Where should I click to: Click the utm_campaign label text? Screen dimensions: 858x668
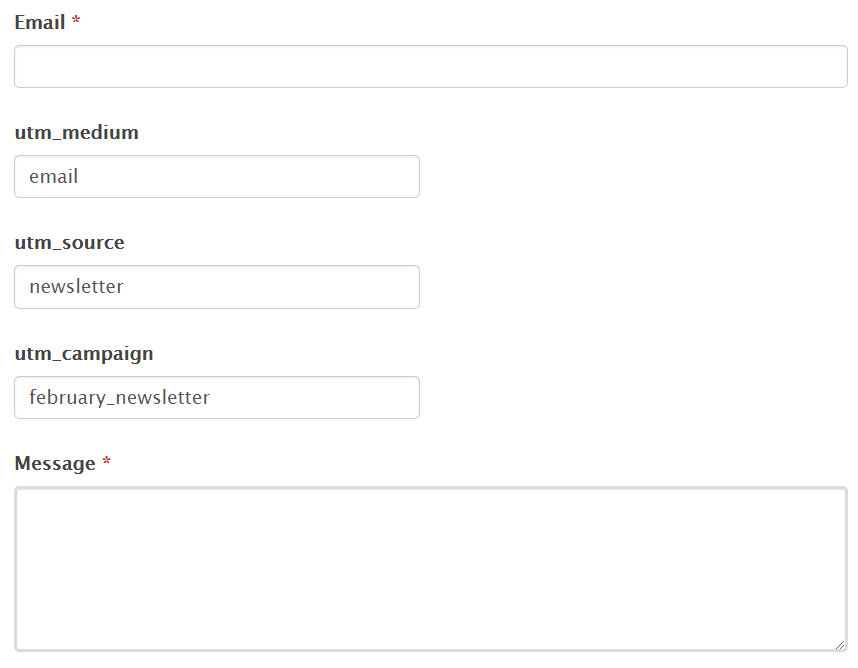tap(84, 354)
